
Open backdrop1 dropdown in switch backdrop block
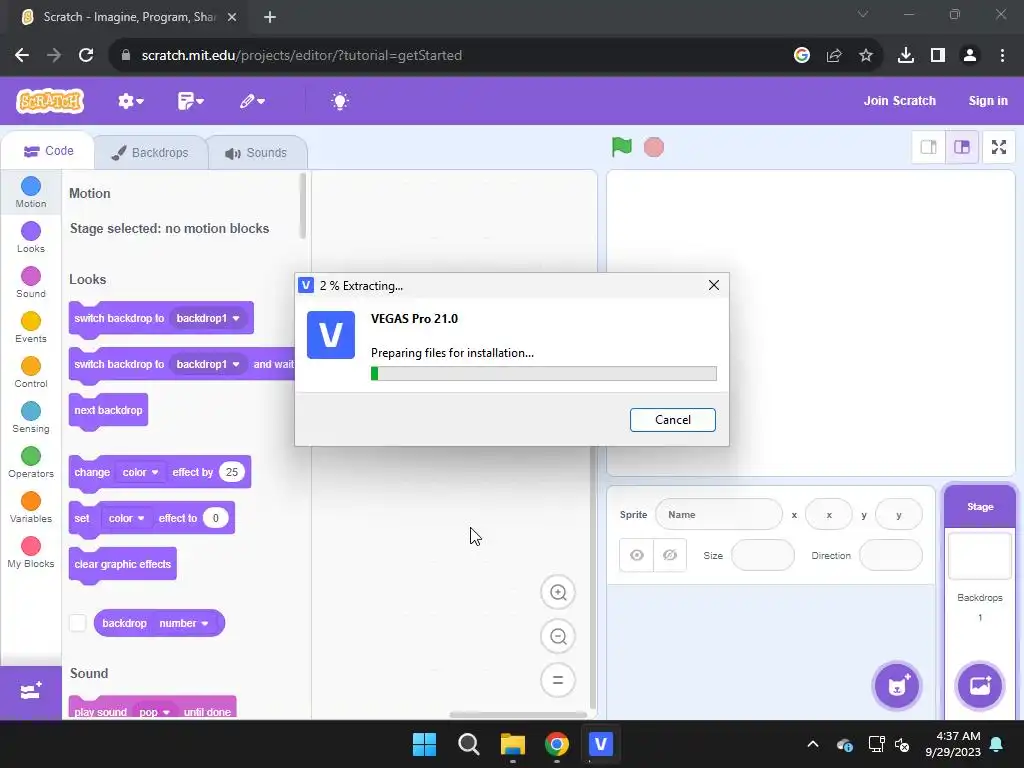point(208,318)
